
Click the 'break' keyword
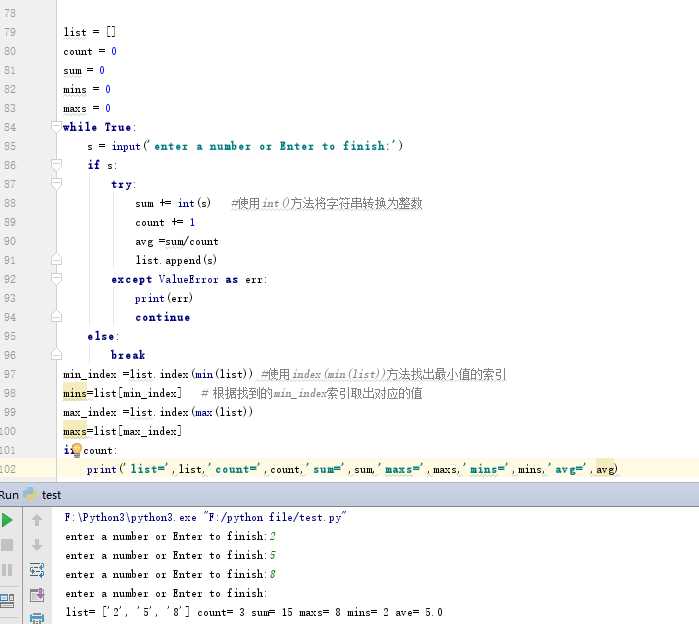pyautogui.click(x=128, y=355)
